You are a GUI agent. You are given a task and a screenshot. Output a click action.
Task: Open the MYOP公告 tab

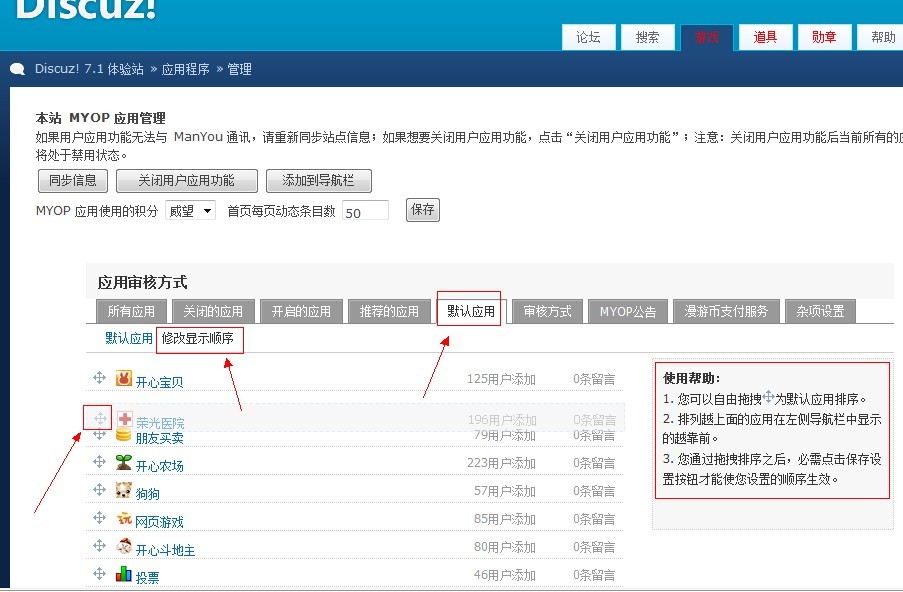tap(628, 312)
